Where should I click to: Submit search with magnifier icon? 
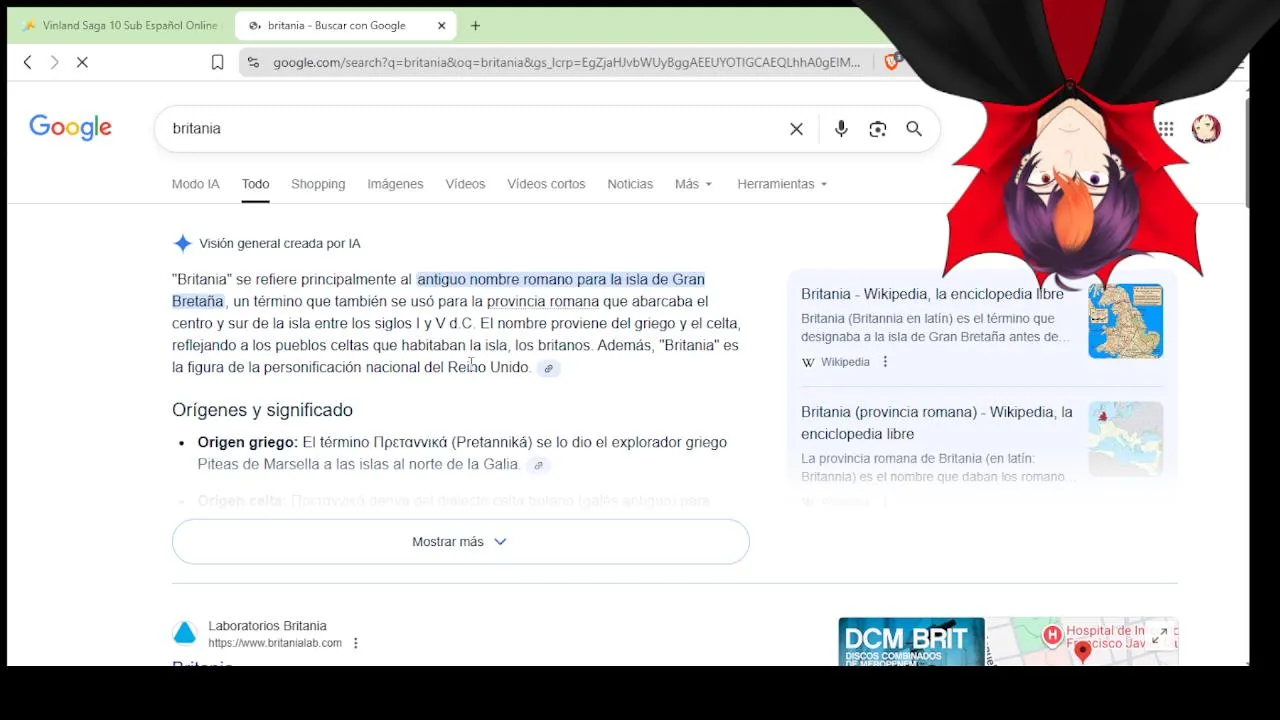(914, 128)
